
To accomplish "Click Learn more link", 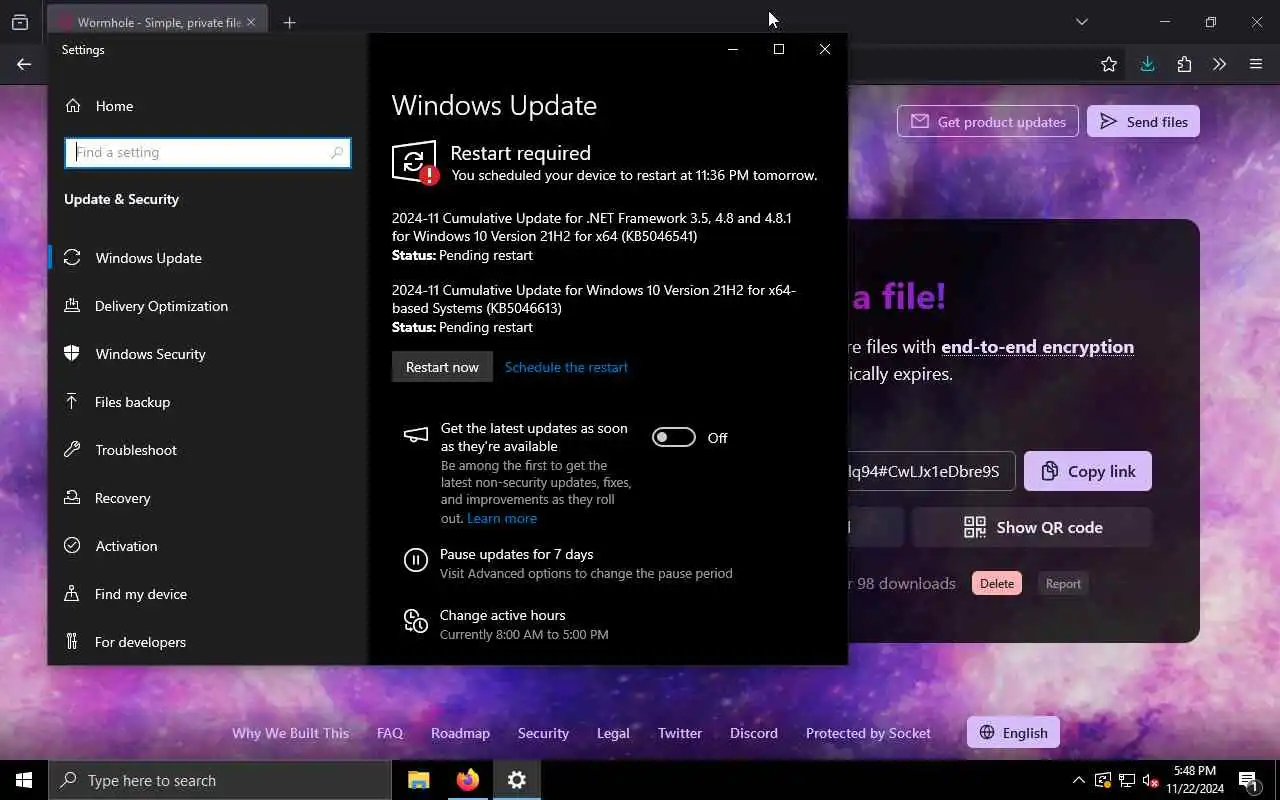I will coord(502,518).
